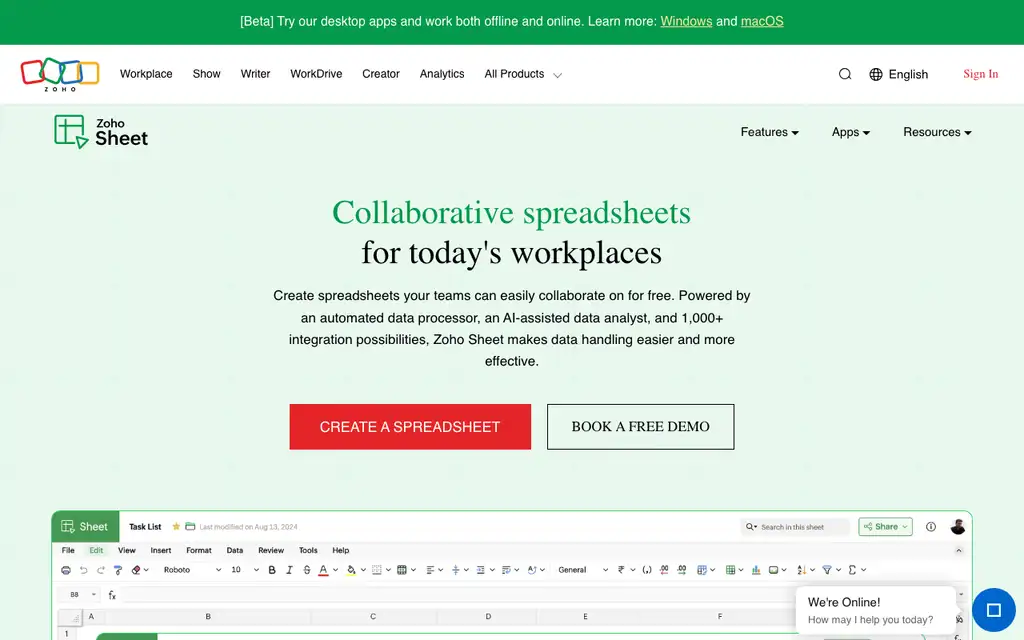The image size is (1024, 640).
Task: Toggle italic formatting button
Action: (x=289, y=569)
